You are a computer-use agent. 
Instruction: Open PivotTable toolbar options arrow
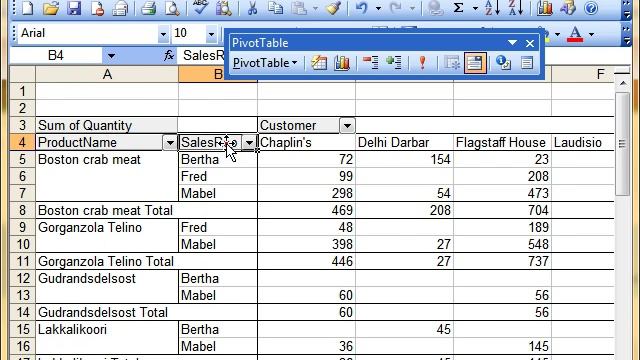[x=512, y=43]
